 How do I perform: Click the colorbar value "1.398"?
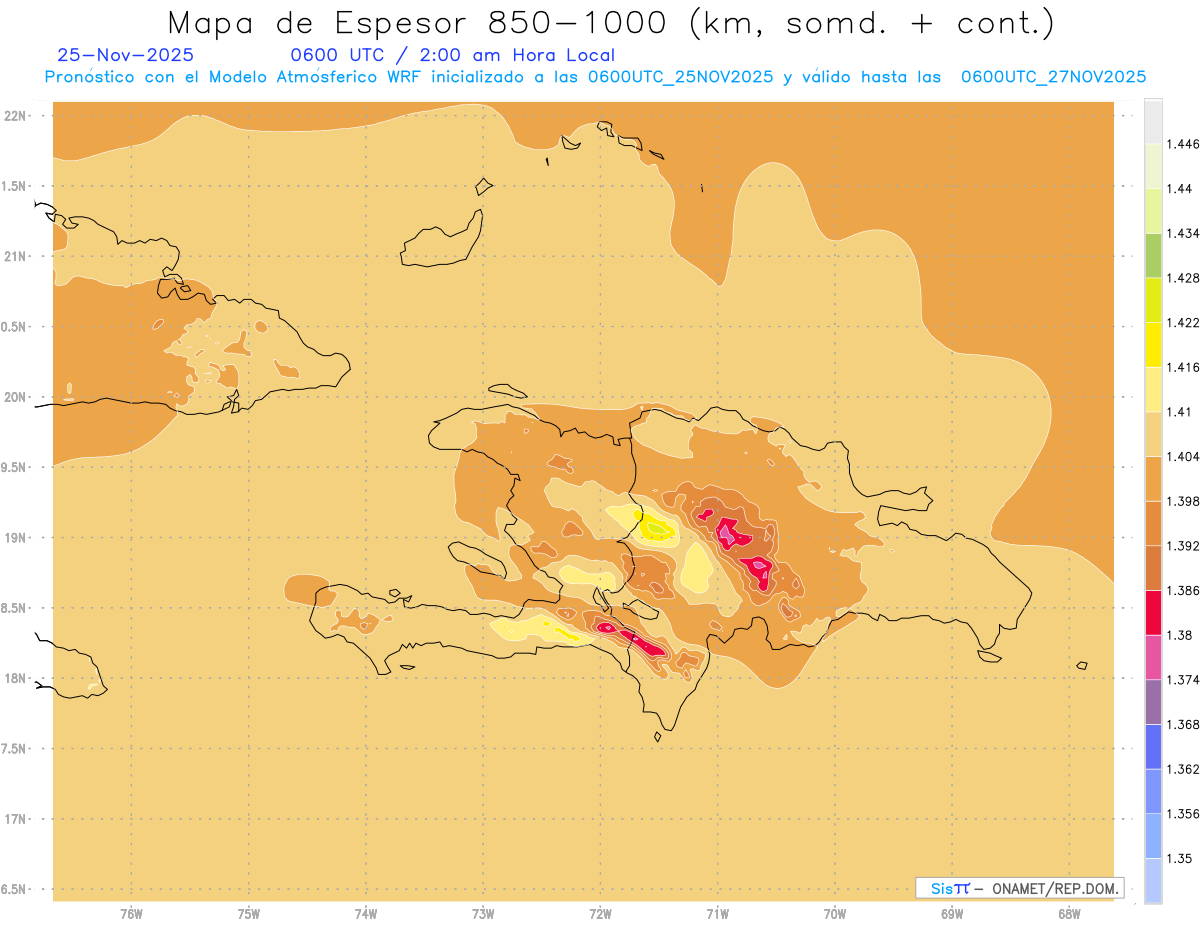point(1184,501)
